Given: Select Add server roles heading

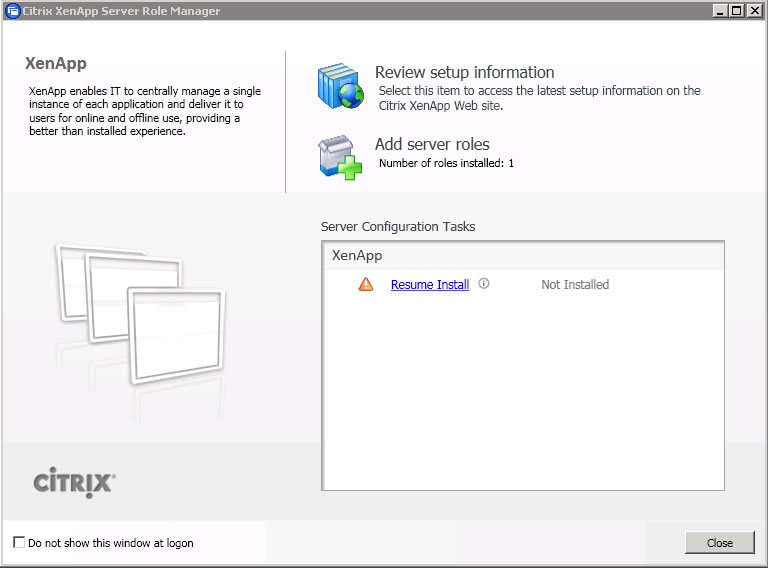Looking at the screenshot, I should (432, 144).
